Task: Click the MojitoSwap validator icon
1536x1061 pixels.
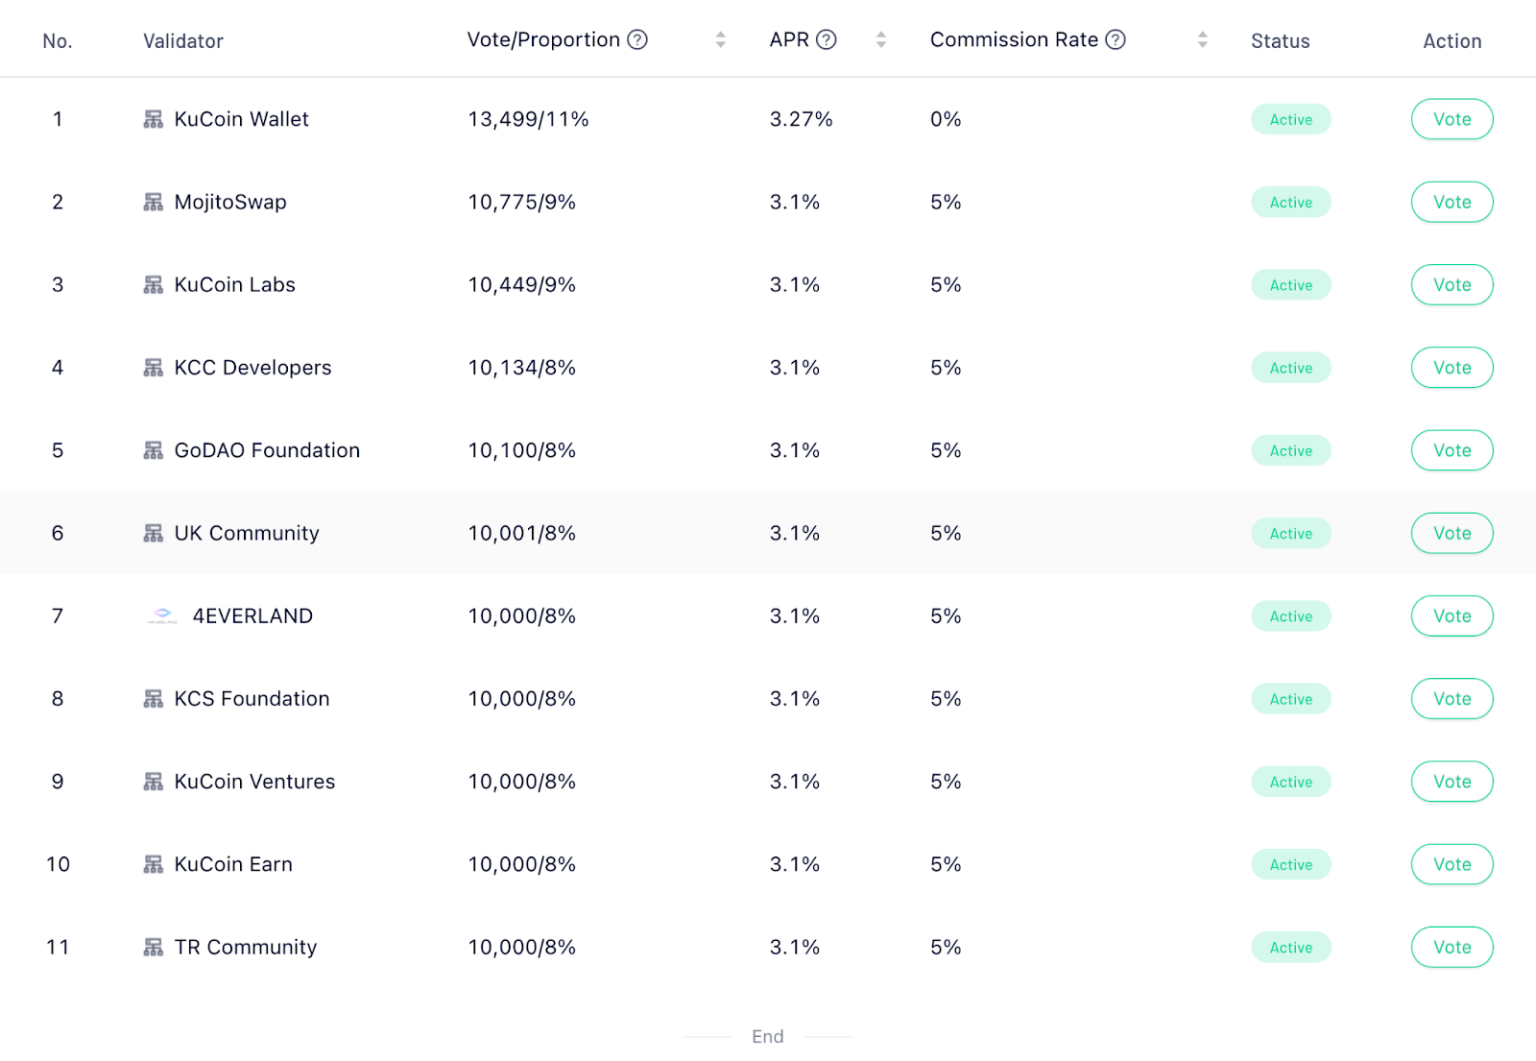Action: (x=153, y=203)
